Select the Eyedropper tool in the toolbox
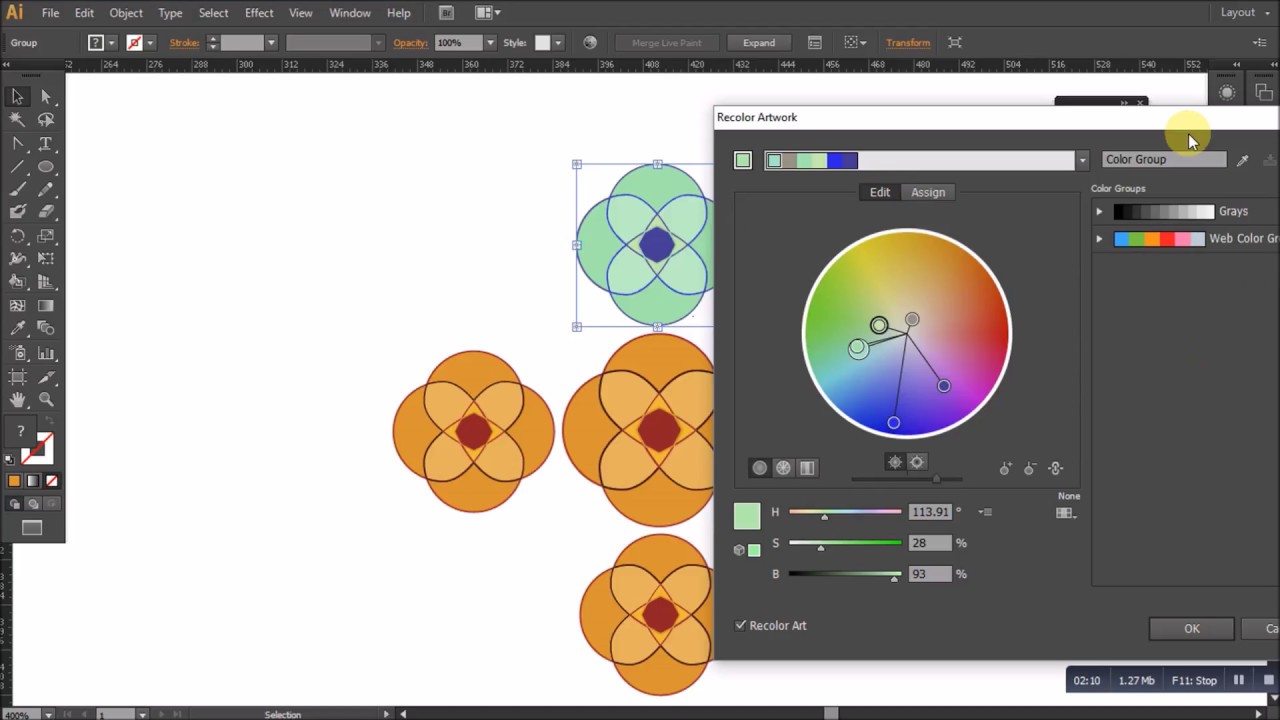 pyautogui.click(x=18, y=329)
